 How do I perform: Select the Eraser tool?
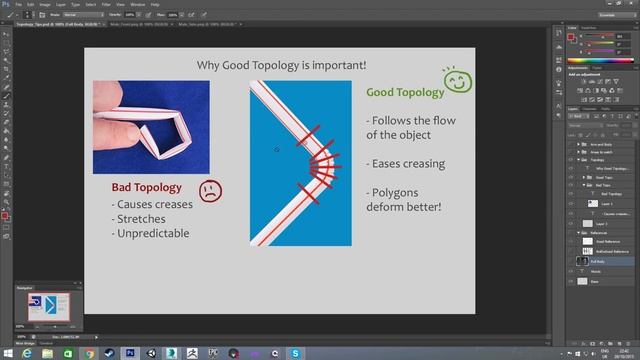click(6, 122)
